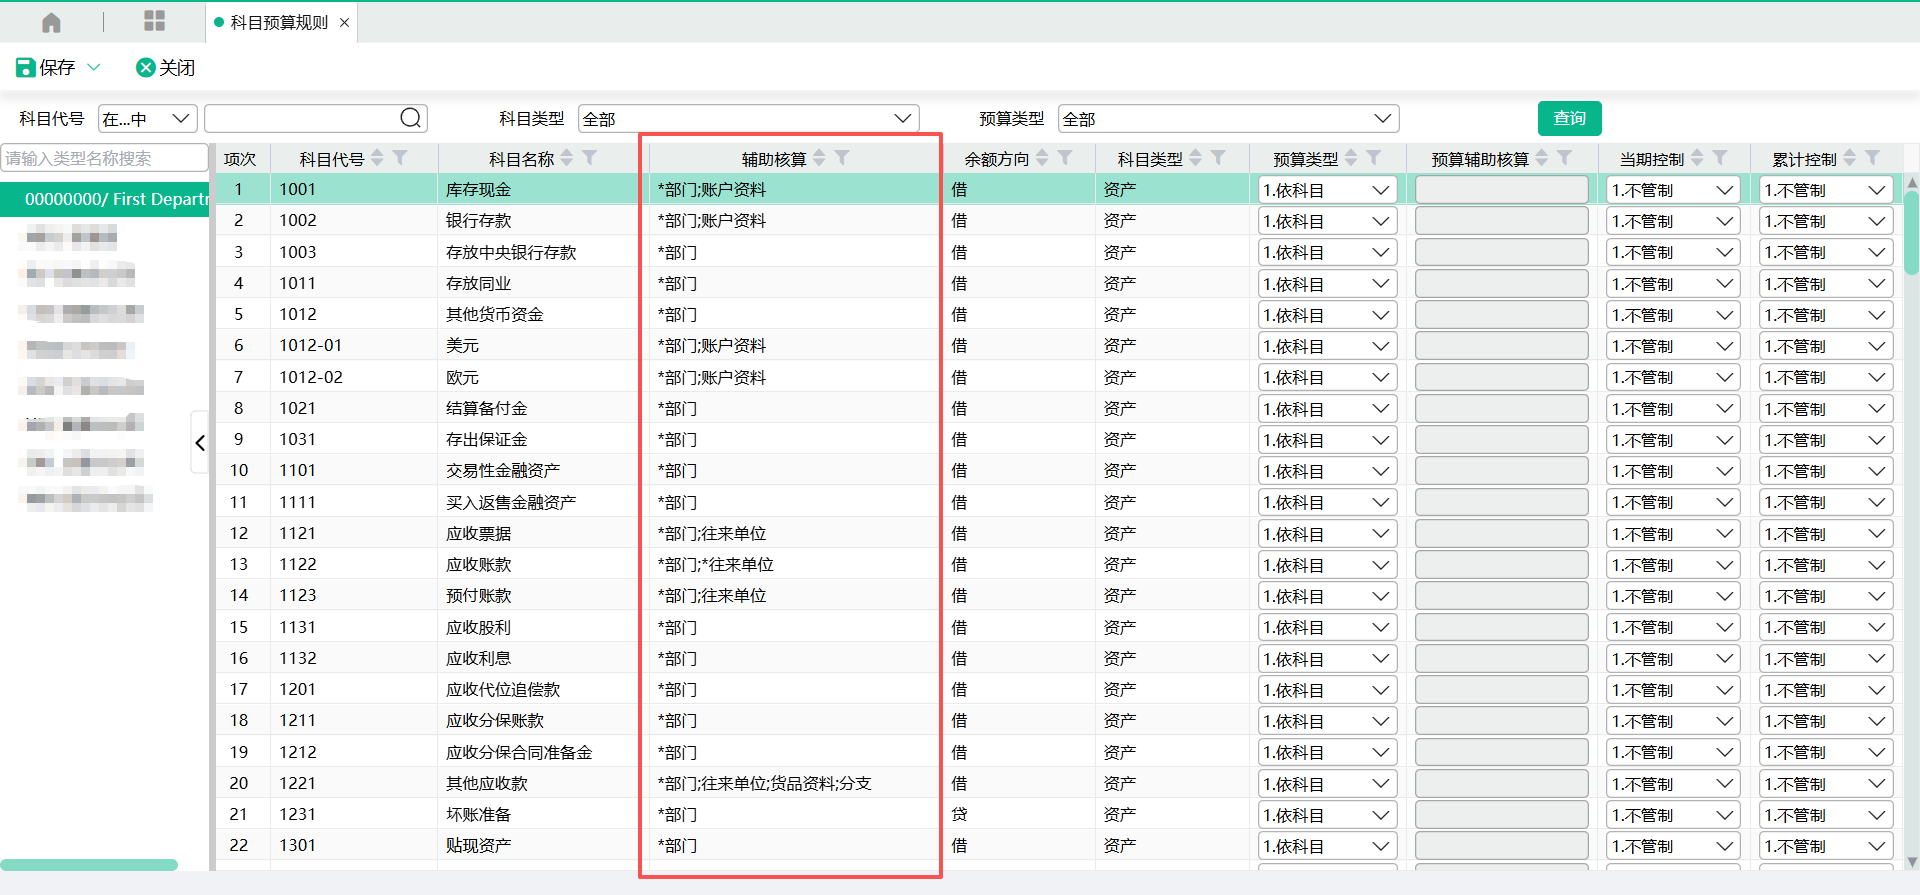
Task: Click the home icon in tab bar
Action: [51, 22]
